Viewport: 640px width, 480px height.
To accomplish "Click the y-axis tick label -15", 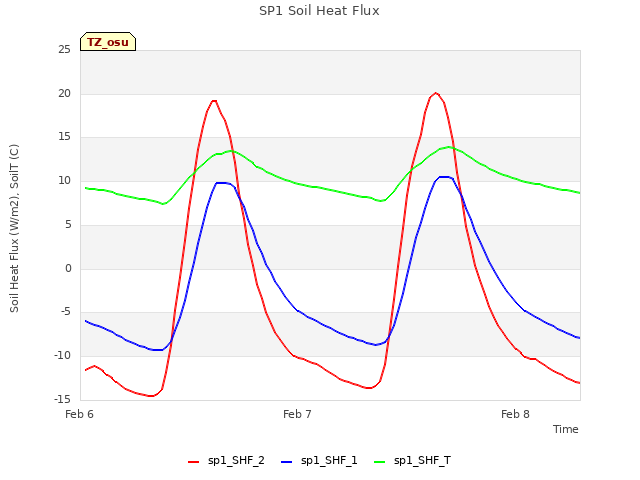I will tap(62, 399).
